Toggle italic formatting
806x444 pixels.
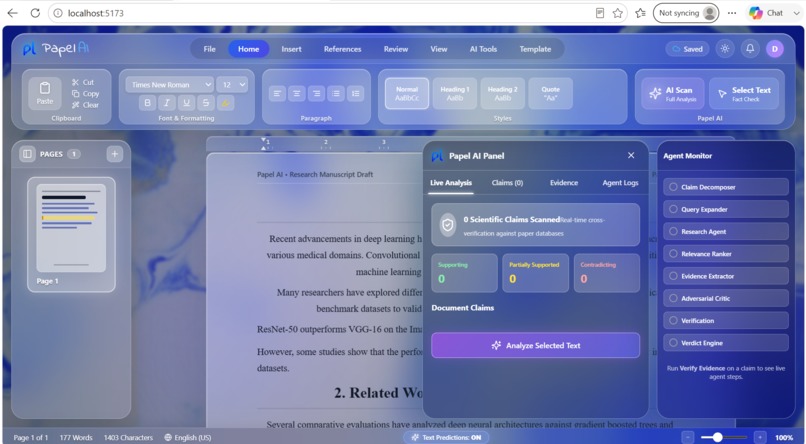click(167, 103)
